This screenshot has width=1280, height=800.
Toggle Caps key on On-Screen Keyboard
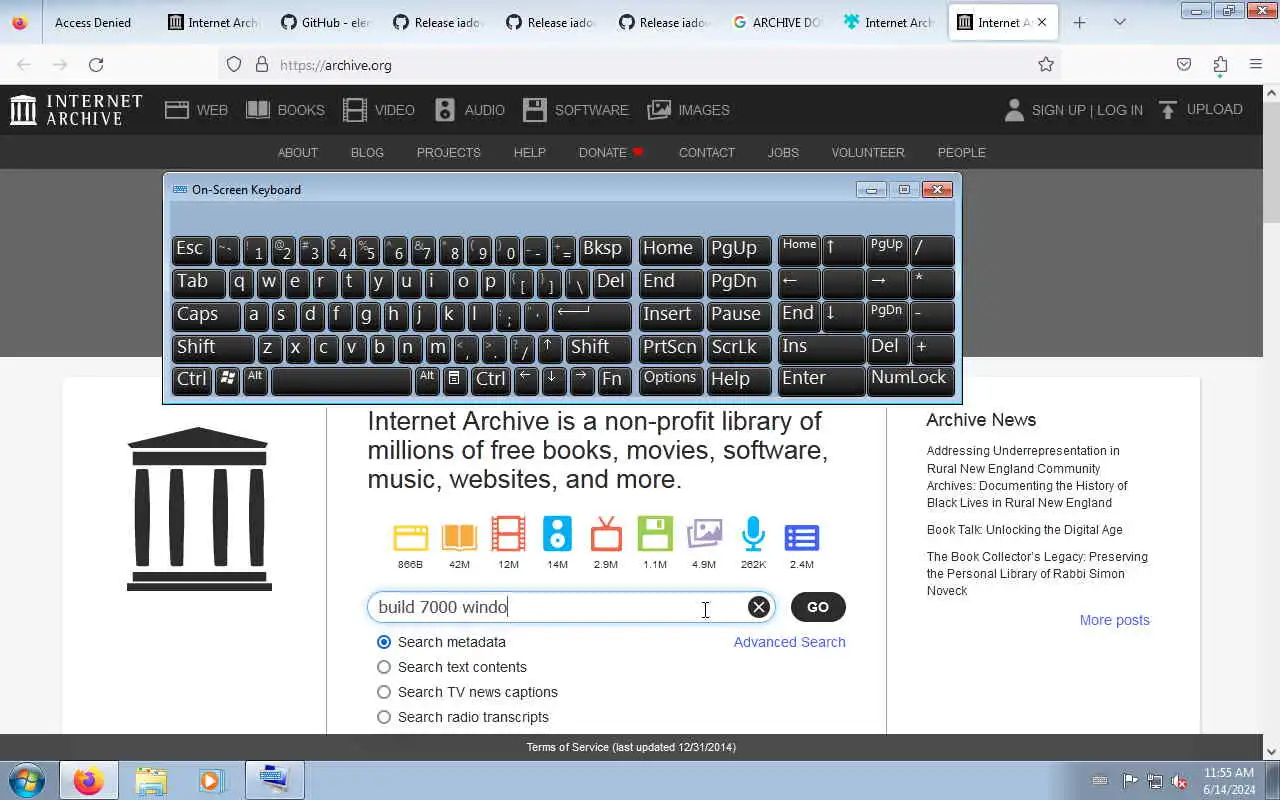coord(206,315)
